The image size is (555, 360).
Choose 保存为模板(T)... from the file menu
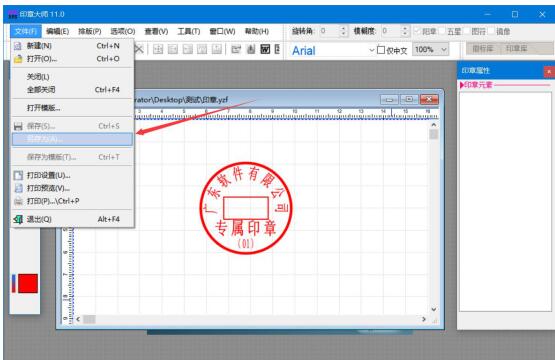coord(73,157)
